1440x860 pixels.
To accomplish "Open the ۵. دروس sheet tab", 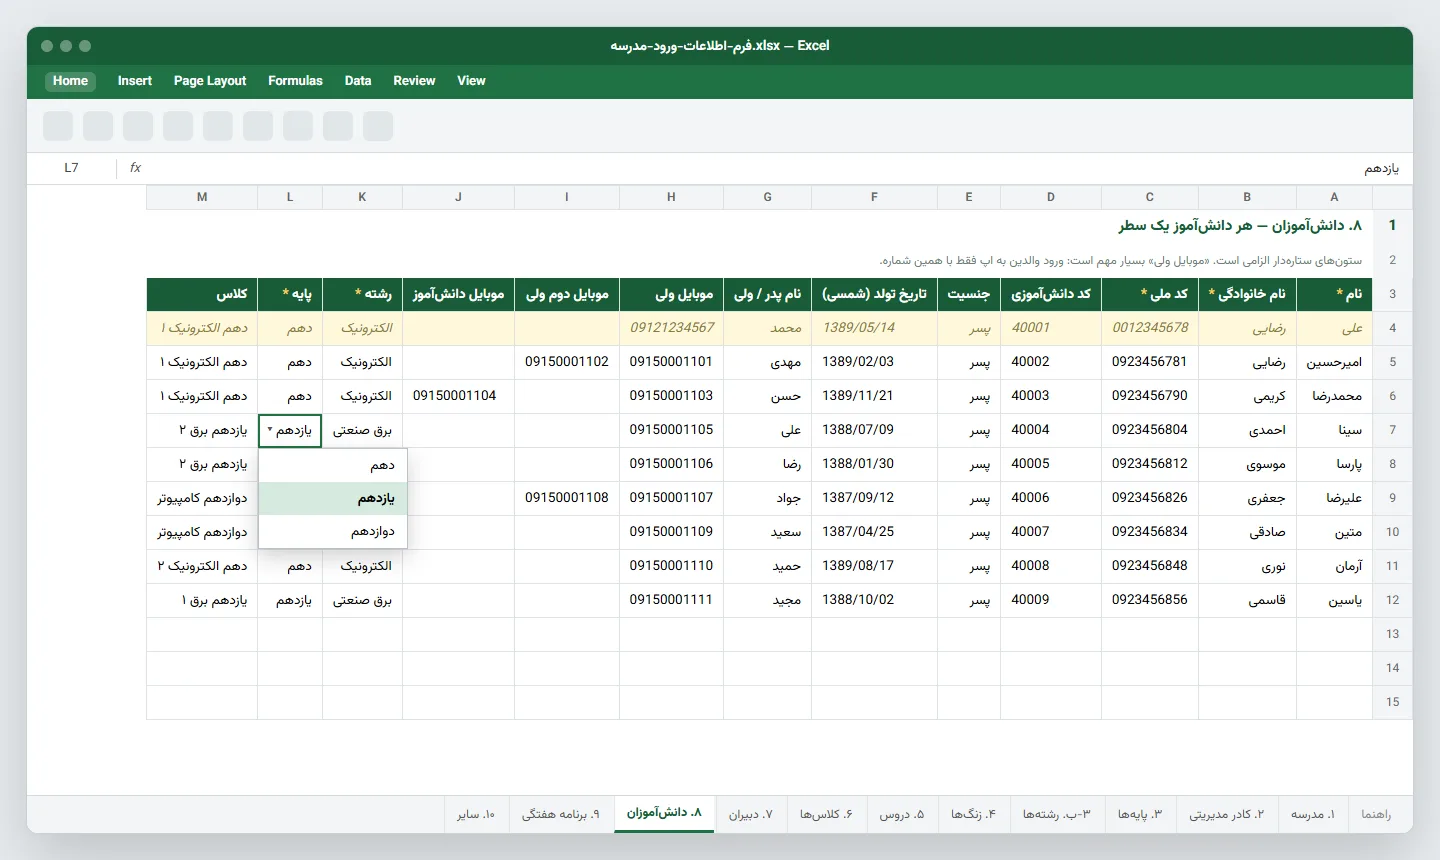I will tap(902, 814).
